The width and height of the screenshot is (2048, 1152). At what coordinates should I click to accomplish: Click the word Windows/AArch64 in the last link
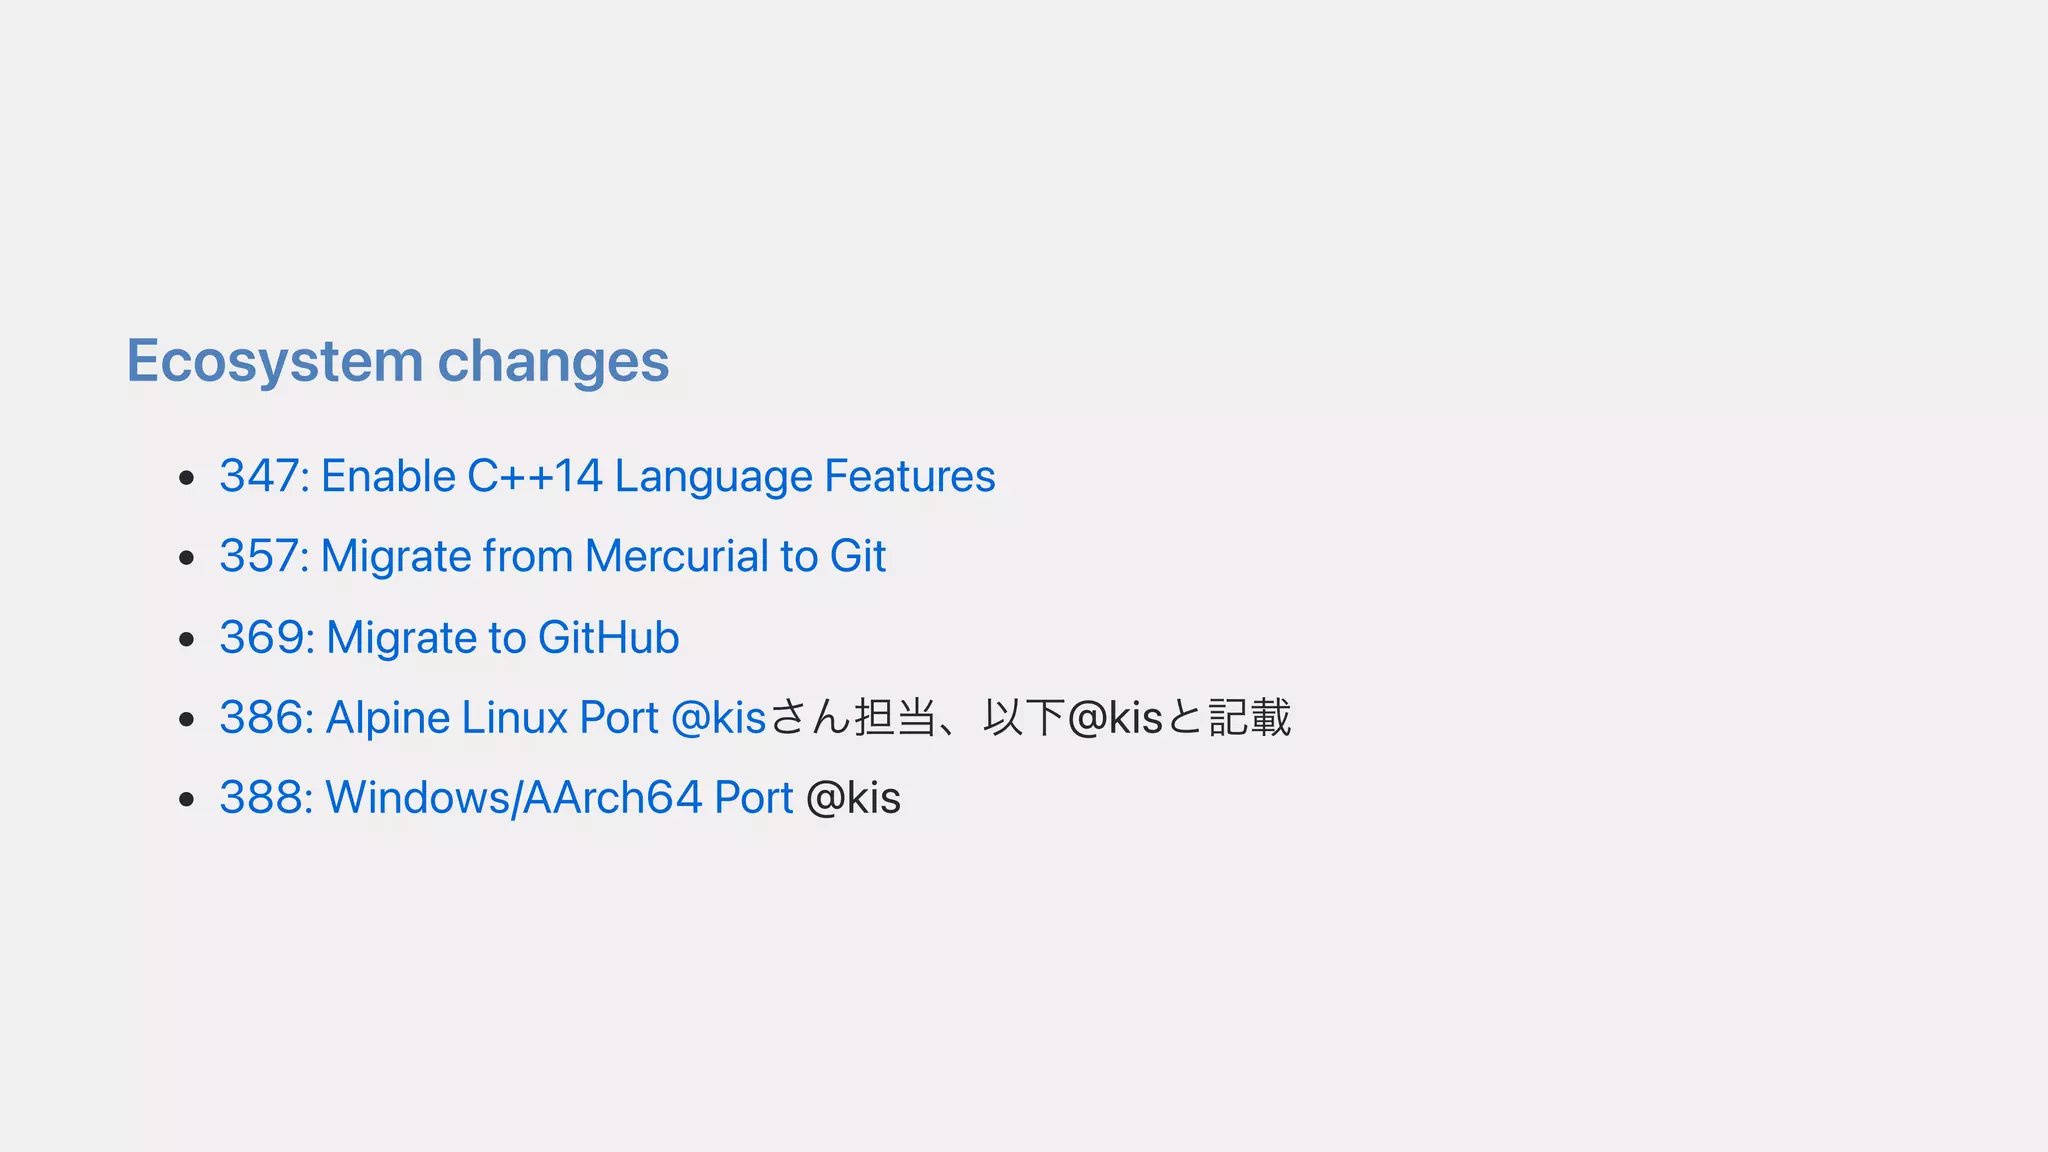[514, 798]
